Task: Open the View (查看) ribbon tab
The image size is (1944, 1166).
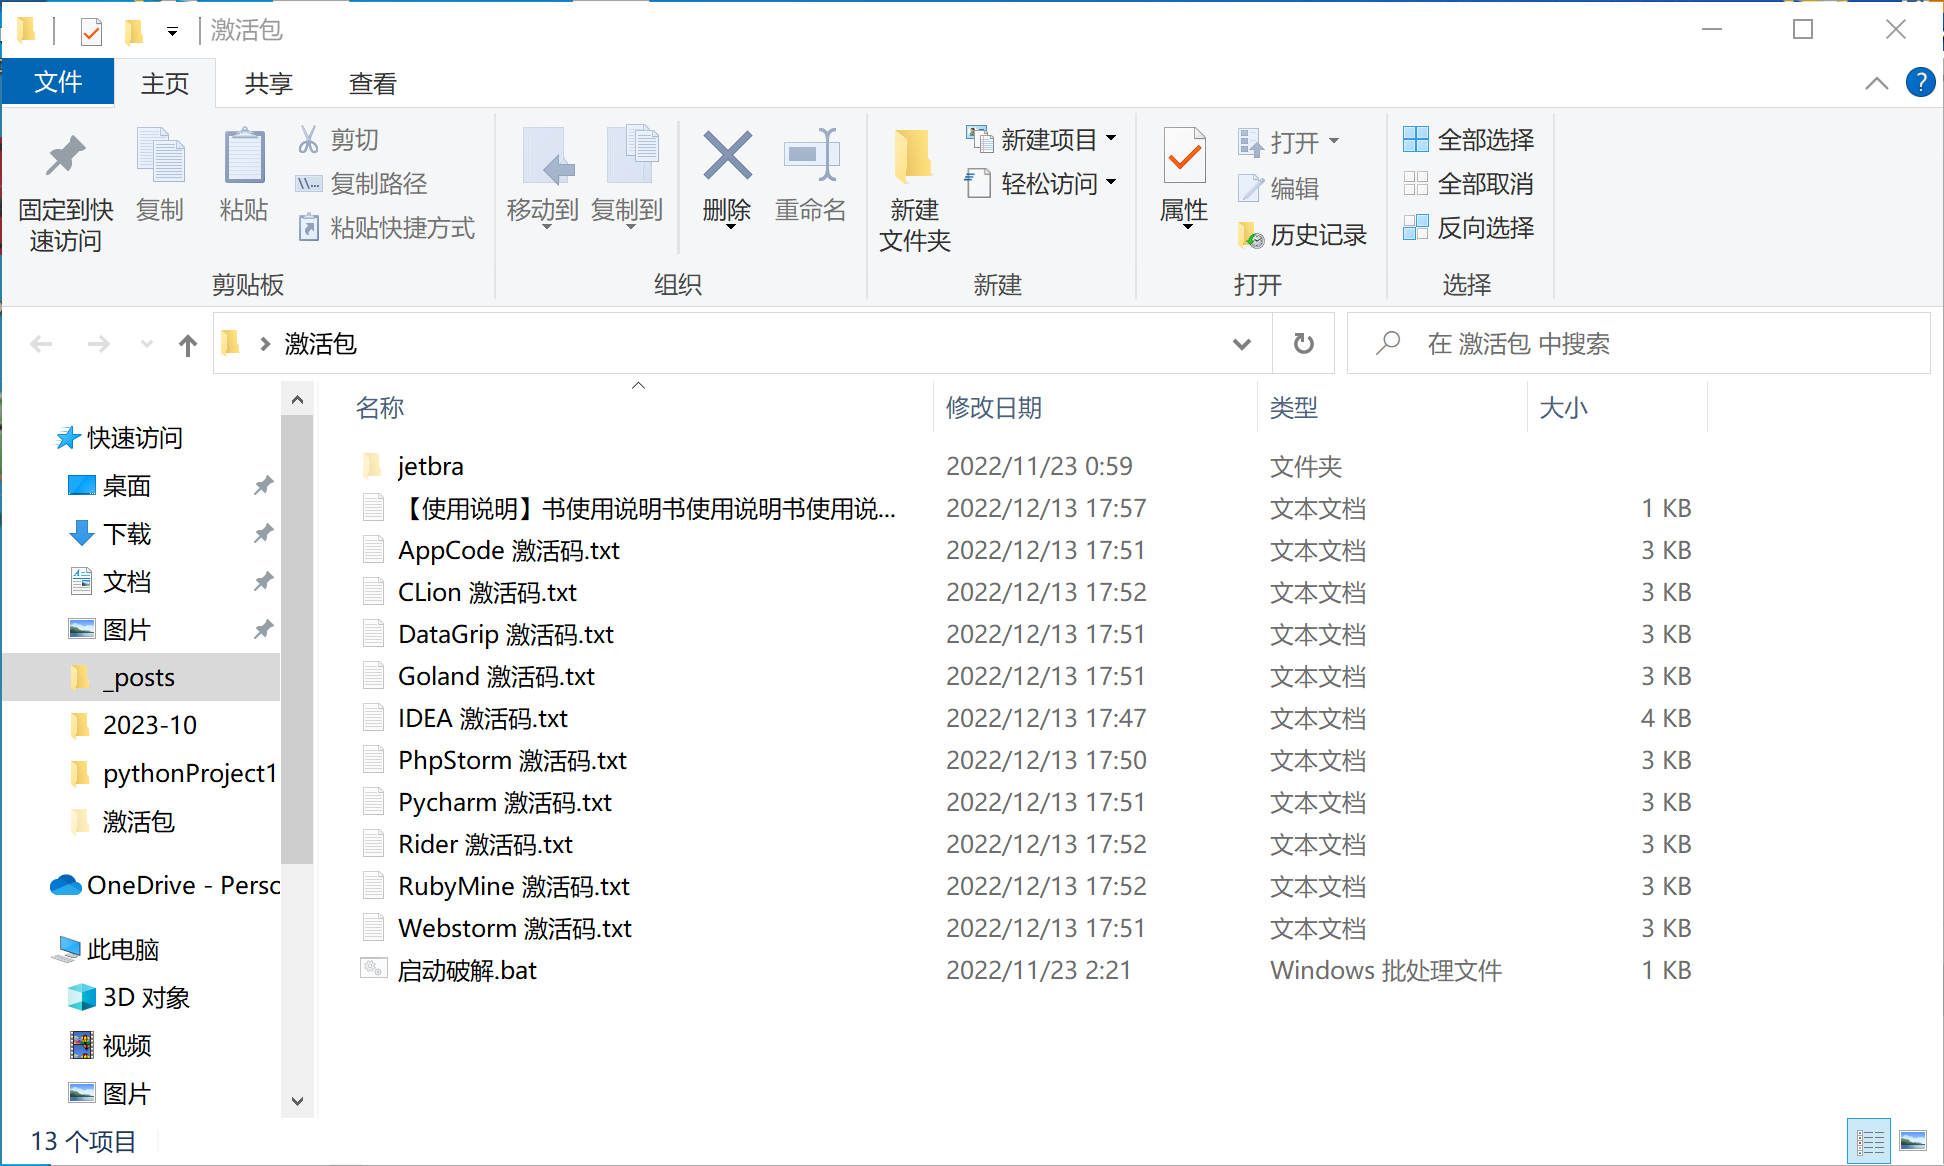Action: [x=372, y=84]
